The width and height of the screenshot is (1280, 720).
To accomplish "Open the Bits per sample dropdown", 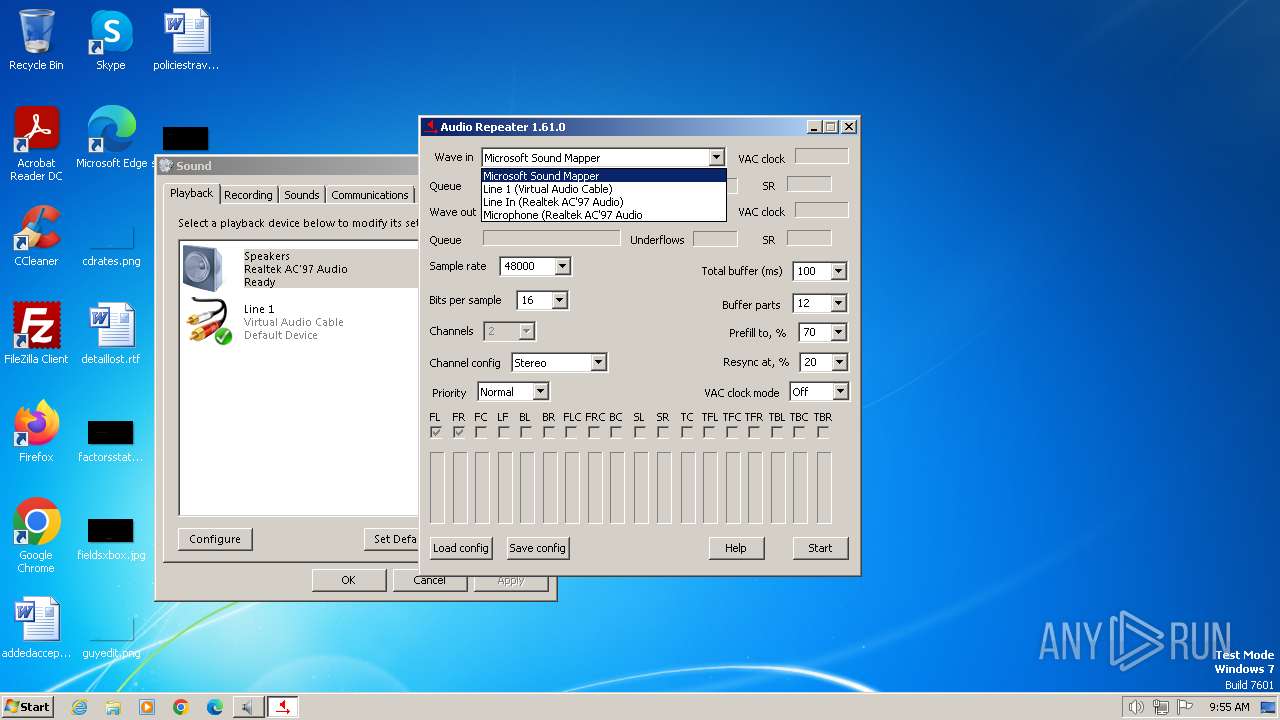I will pos(559,300).
